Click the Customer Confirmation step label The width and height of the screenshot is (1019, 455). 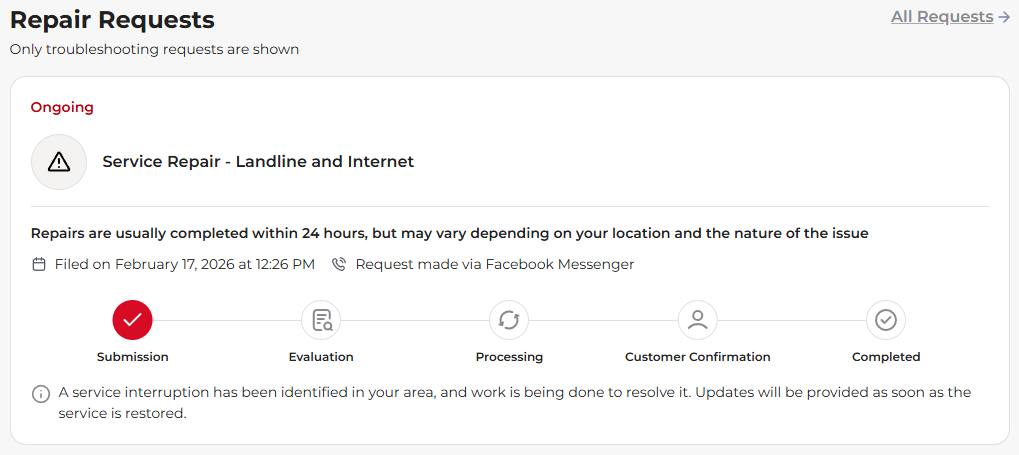click(x=697, y=357)
